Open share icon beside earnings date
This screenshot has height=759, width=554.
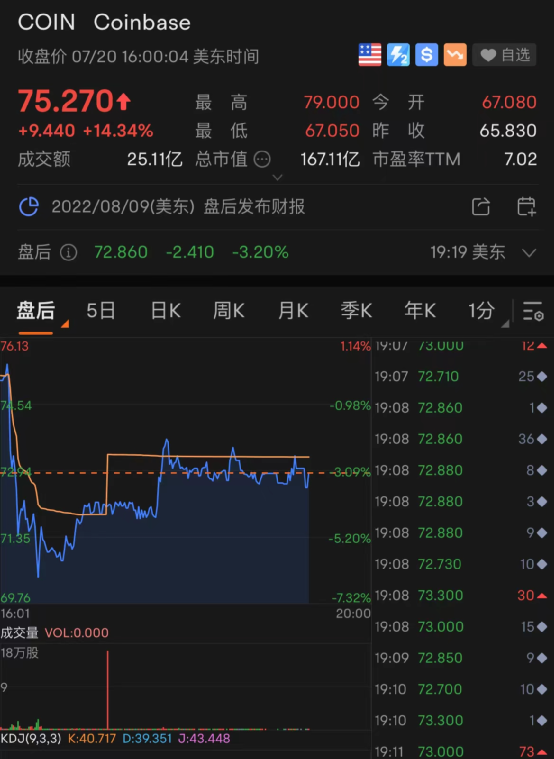[481, 207]
